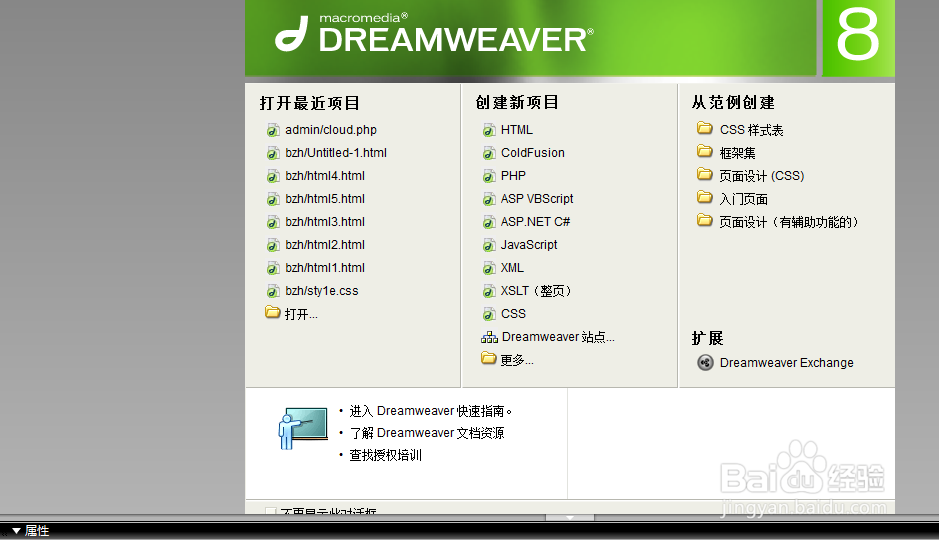
Task: Click the HTML document icon under 创建新项目
Action: (x=489, y=130)
